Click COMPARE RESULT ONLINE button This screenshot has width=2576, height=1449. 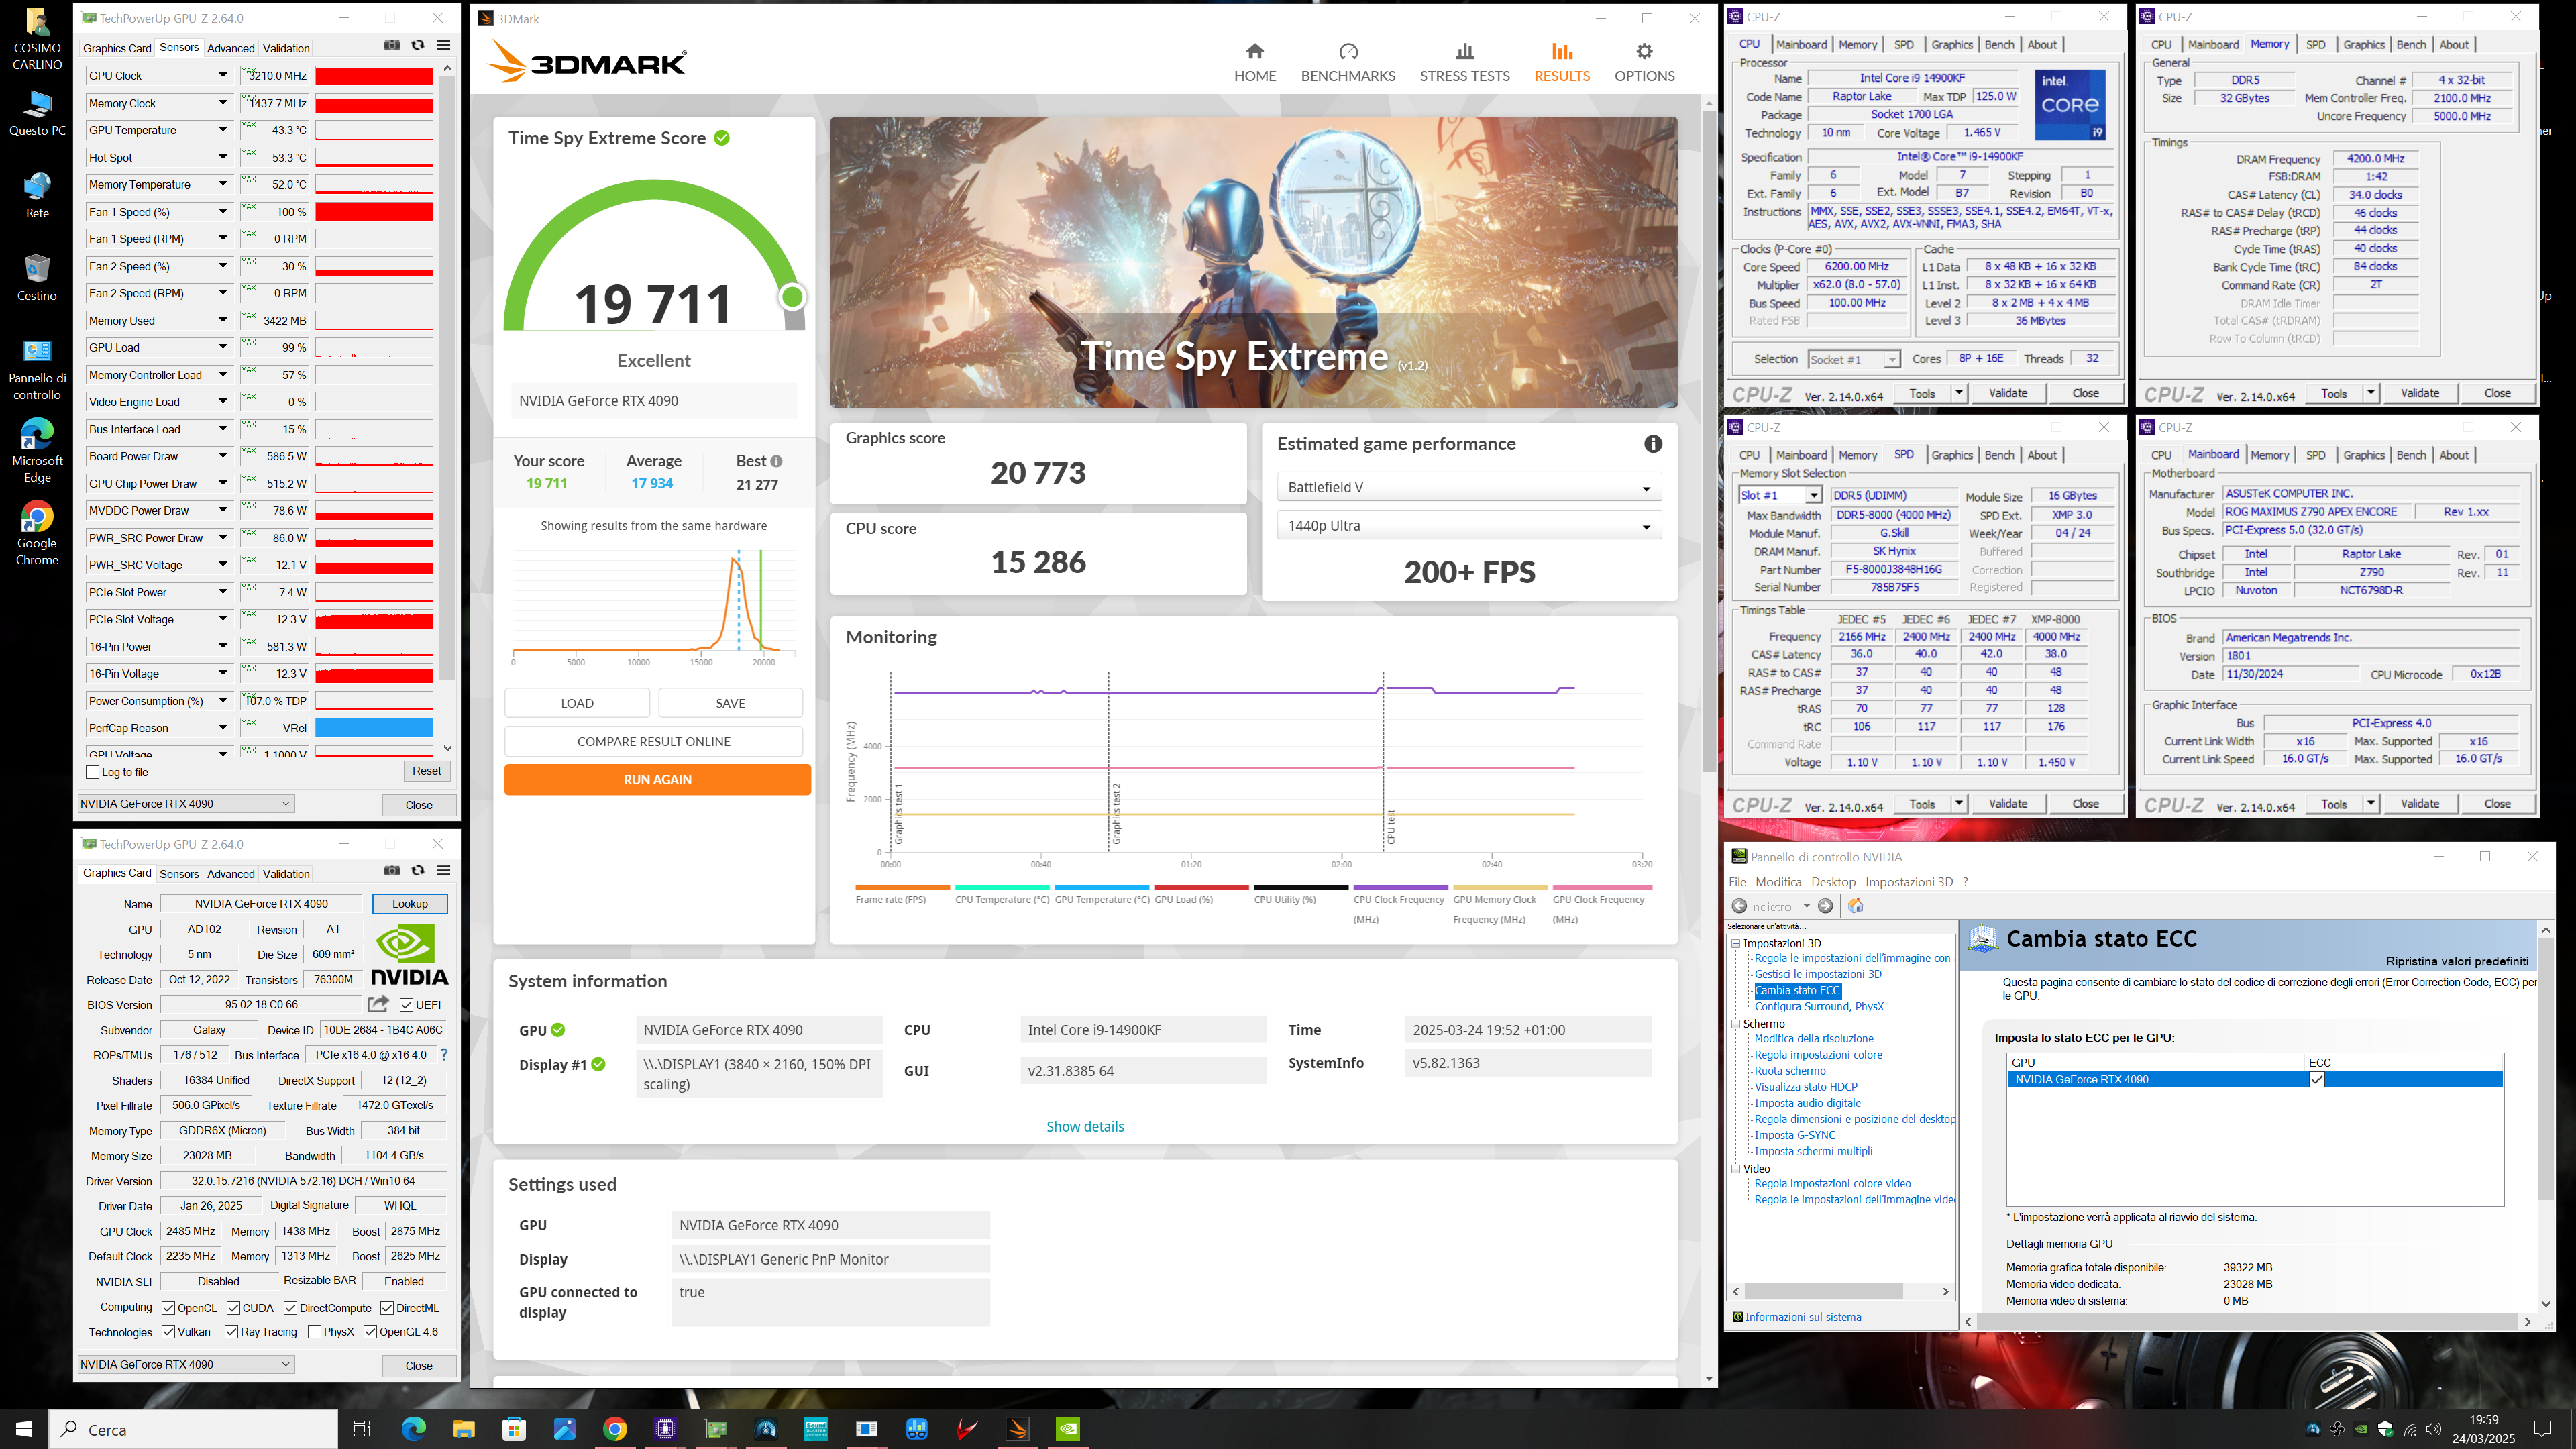[653, 742]
